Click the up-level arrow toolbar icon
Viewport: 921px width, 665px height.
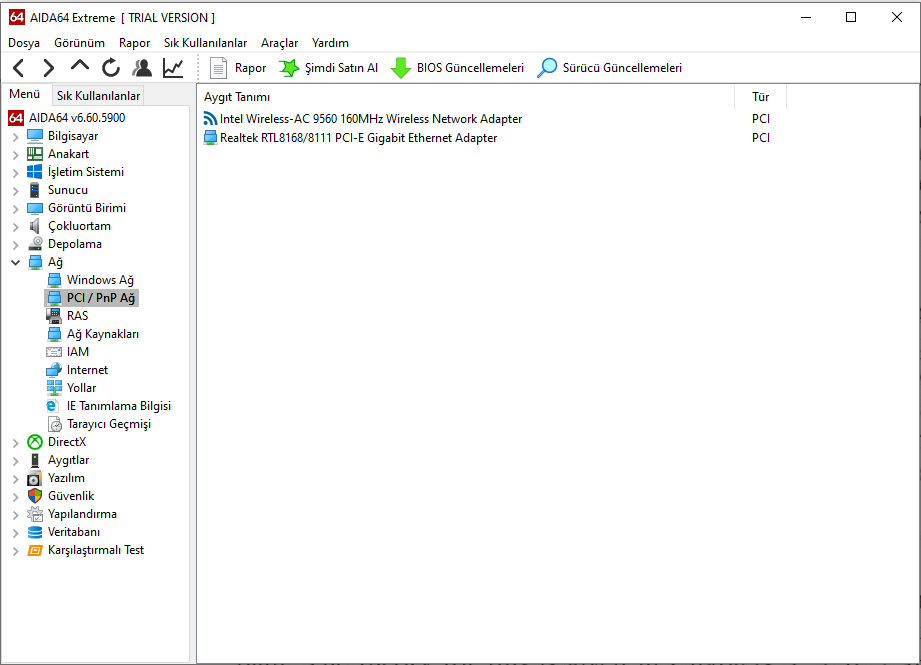click(x=79, y=66)
